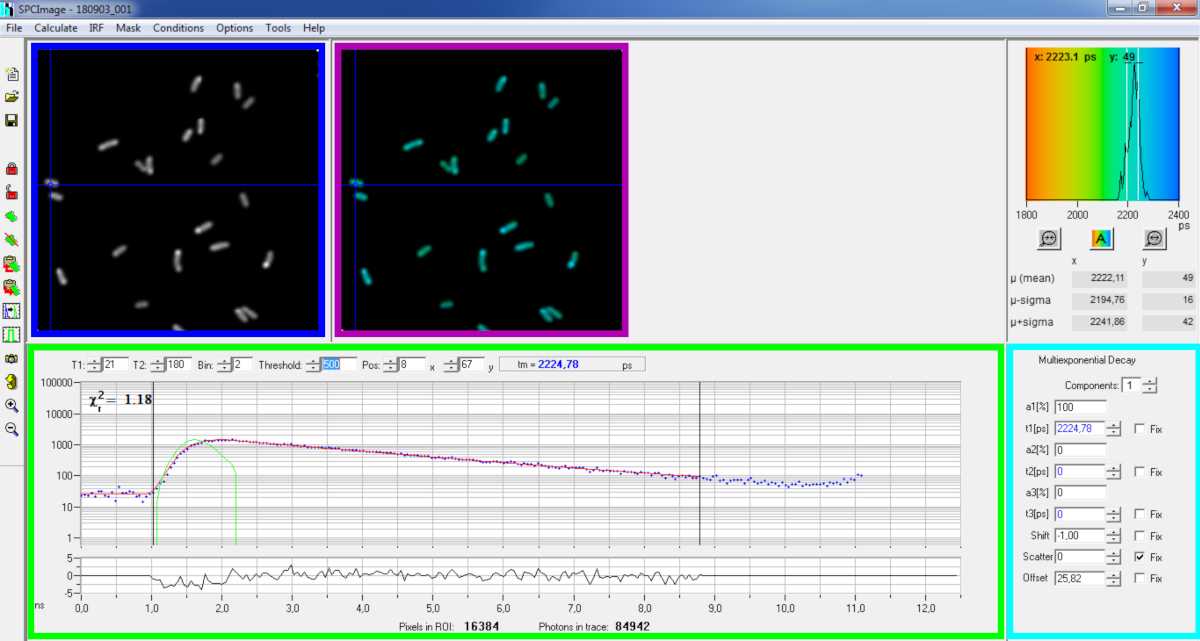Enable the Fix checkbox for t1[ps]

coord(1140,429)
